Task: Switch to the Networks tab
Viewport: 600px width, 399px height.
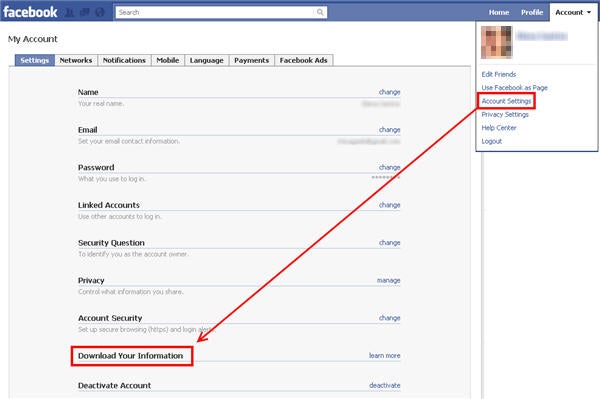Action: tap(76, 60)
